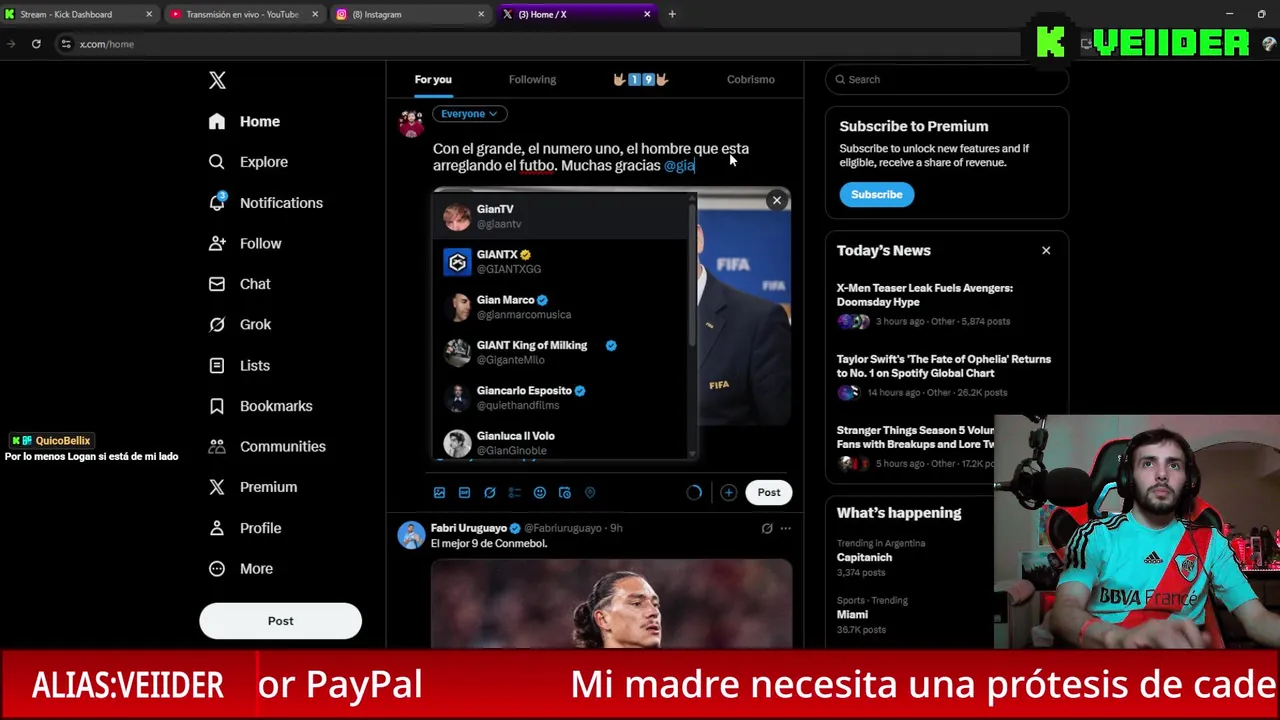This screenshot has height=720, width=1280.
Task: Switch to the emoji 19 tab
Action: (x=640, y=79)
